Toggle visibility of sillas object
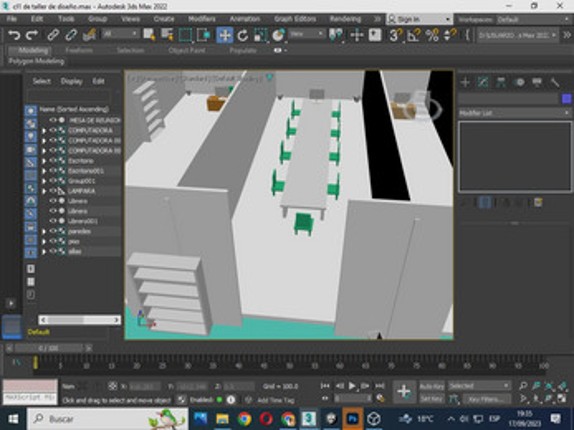Viewport: 574px width, 430px height. pyautogui.click(x=53, y=251)
